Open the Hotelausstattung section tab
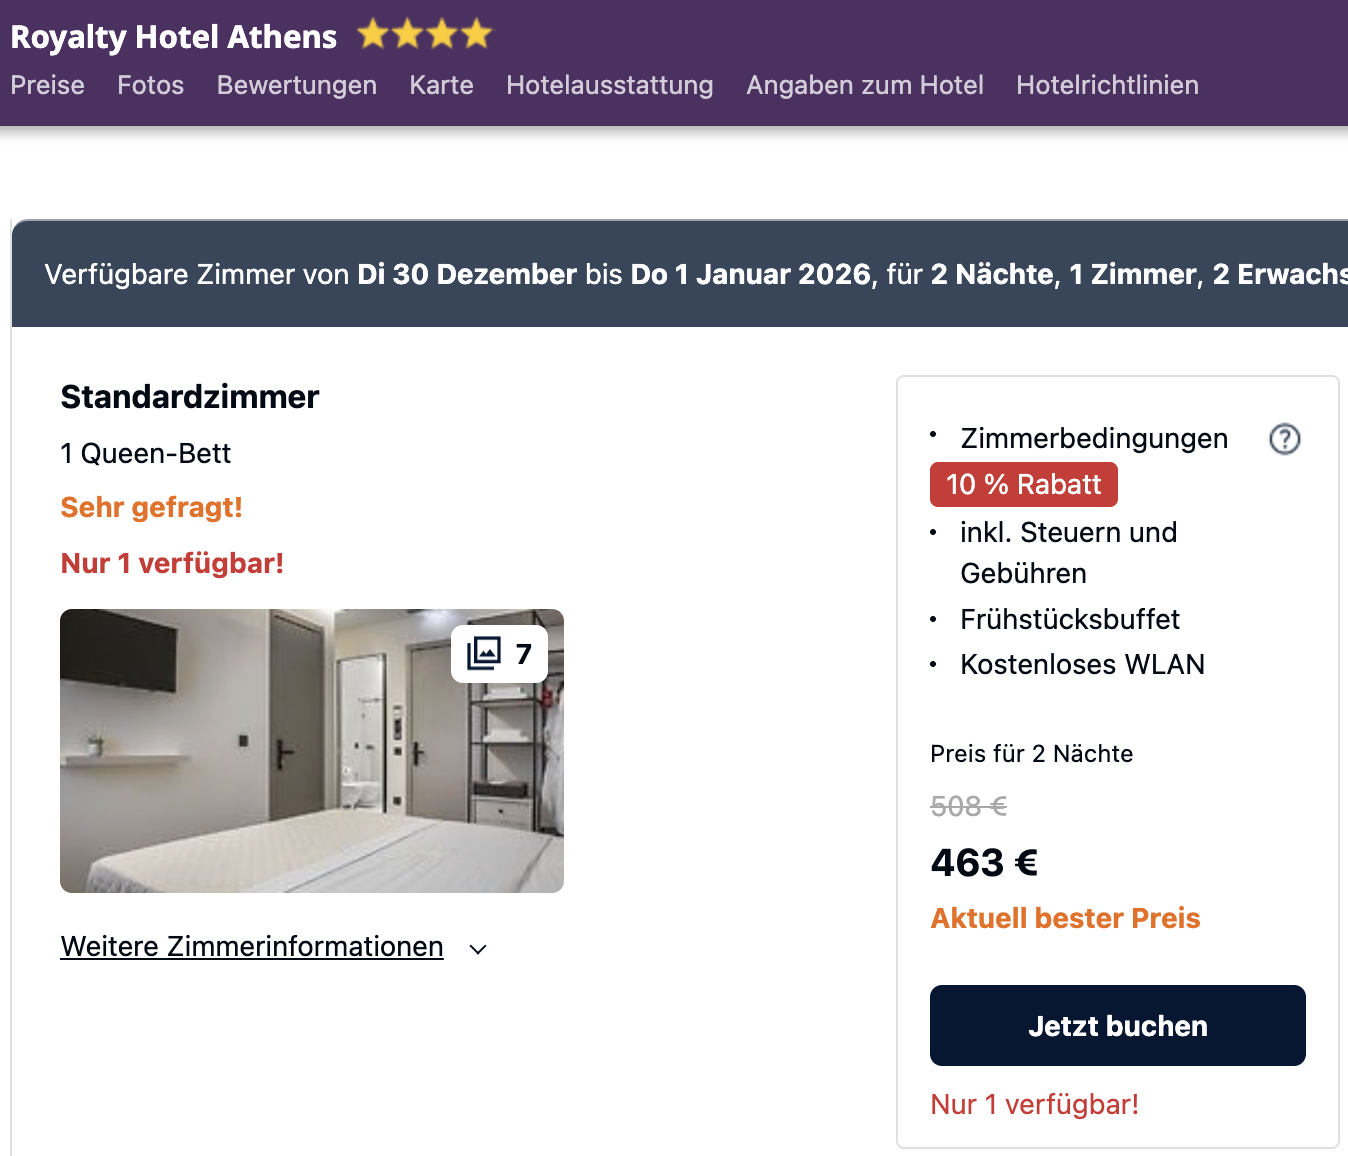Image resolution: width=1348 pixels, height=1156 pixels. click(609, 85)
